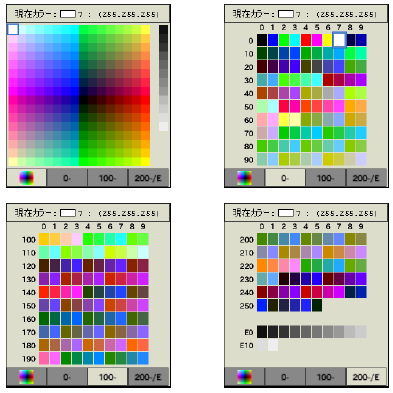Select blue swatch at row 250 column 0
The image size is (393, 393).
(x=262, y=305)
